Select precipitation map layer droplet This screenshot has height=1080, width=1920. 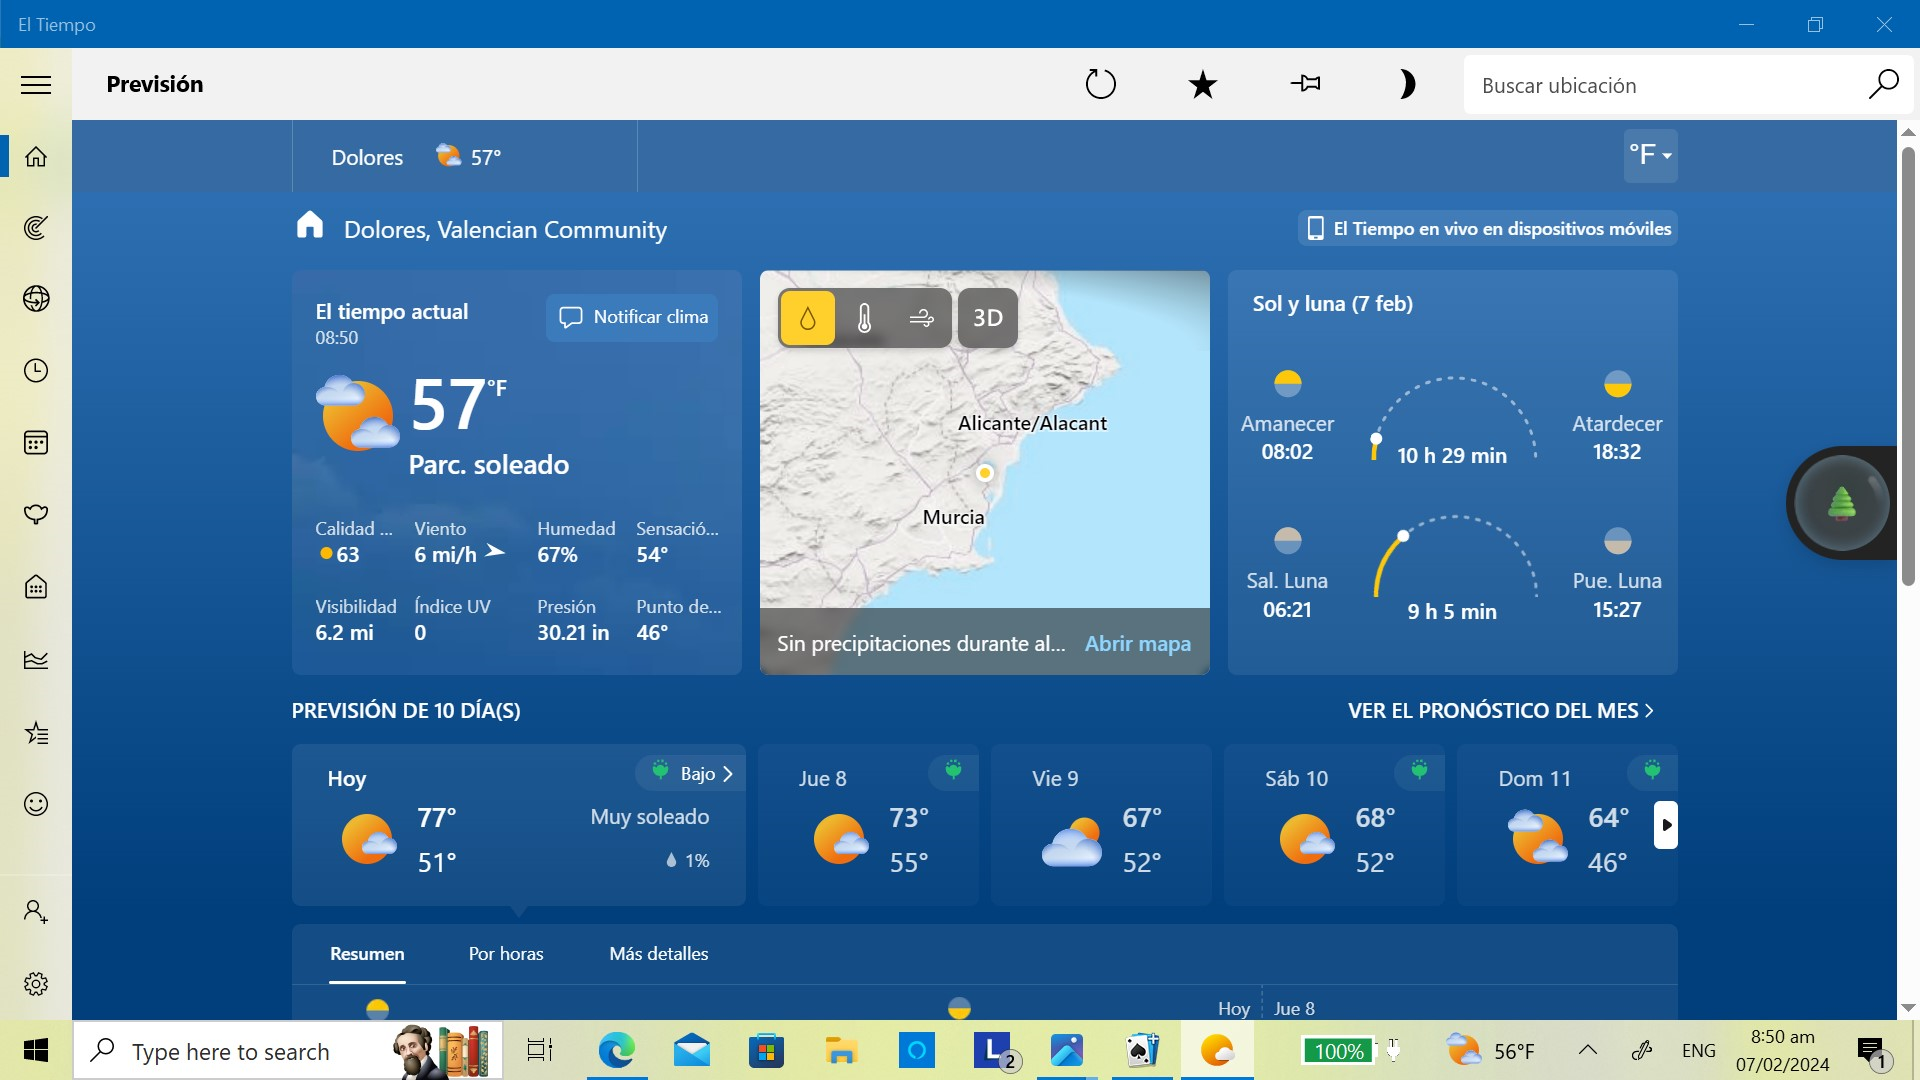(807, 318)
